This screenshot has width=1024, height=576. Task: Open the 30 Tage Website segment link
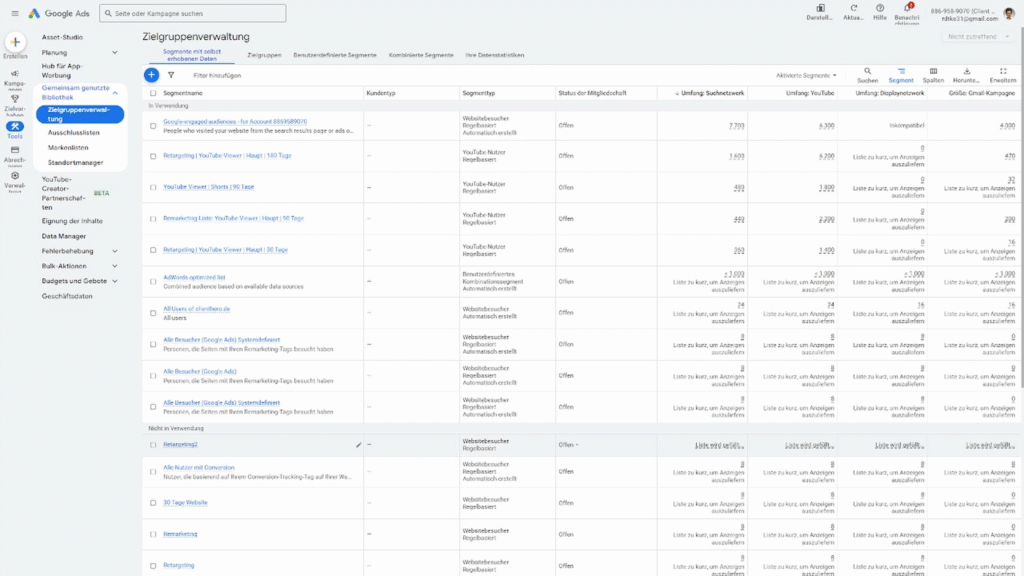(x=185, y=503)
